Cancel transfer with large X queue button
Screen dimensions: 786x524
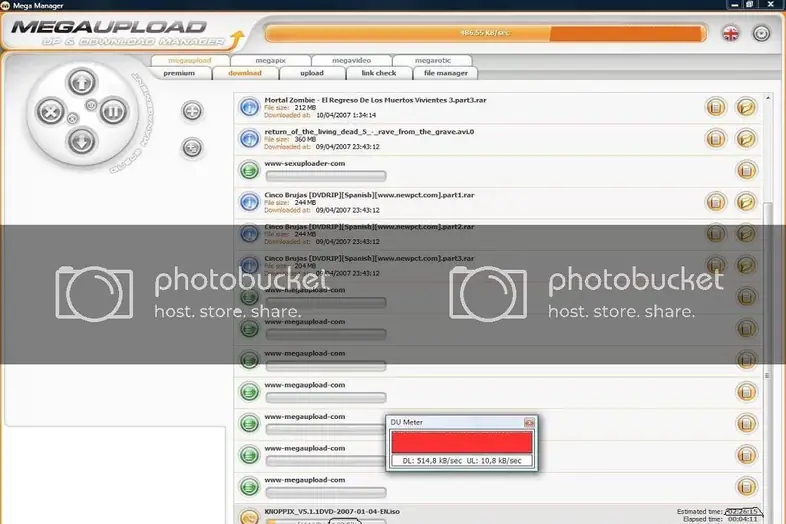click(51, 111)
